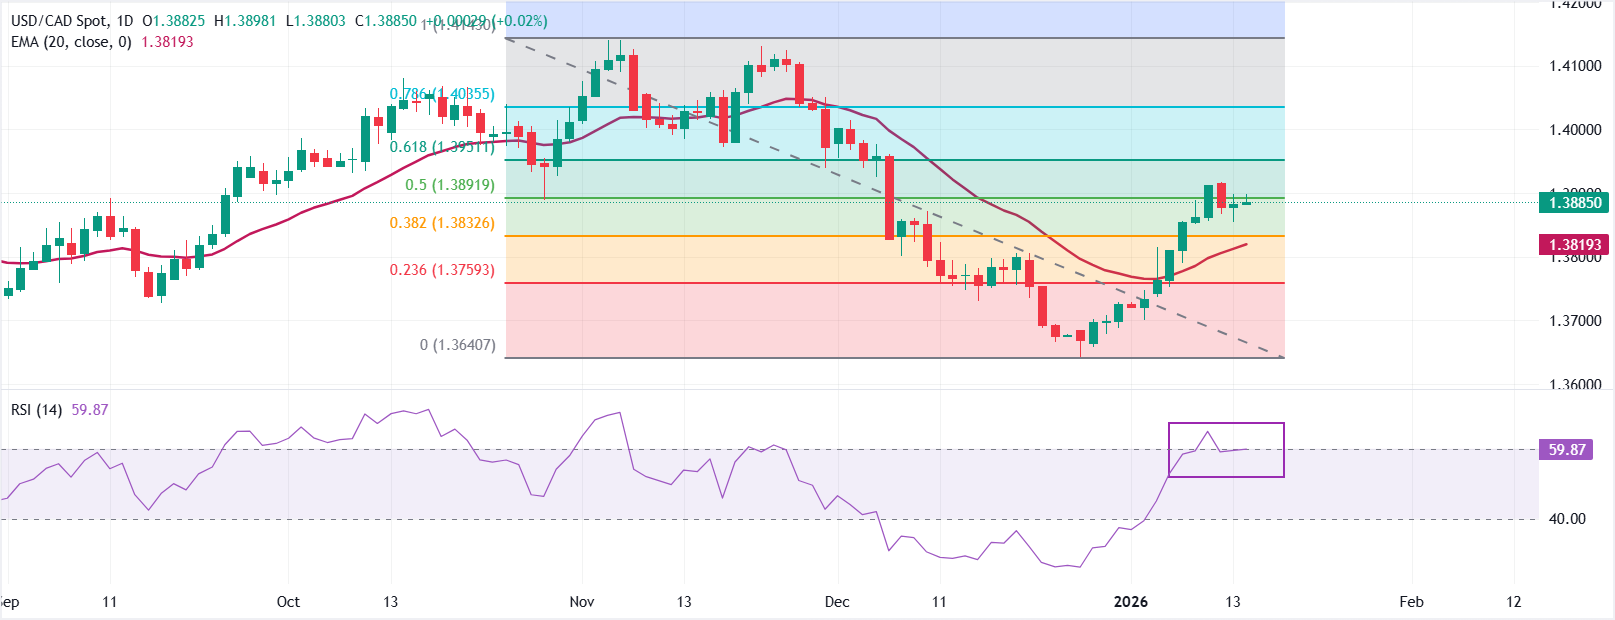
Task: Select the RSI (14) indicator legend
Action: [37, 410]
